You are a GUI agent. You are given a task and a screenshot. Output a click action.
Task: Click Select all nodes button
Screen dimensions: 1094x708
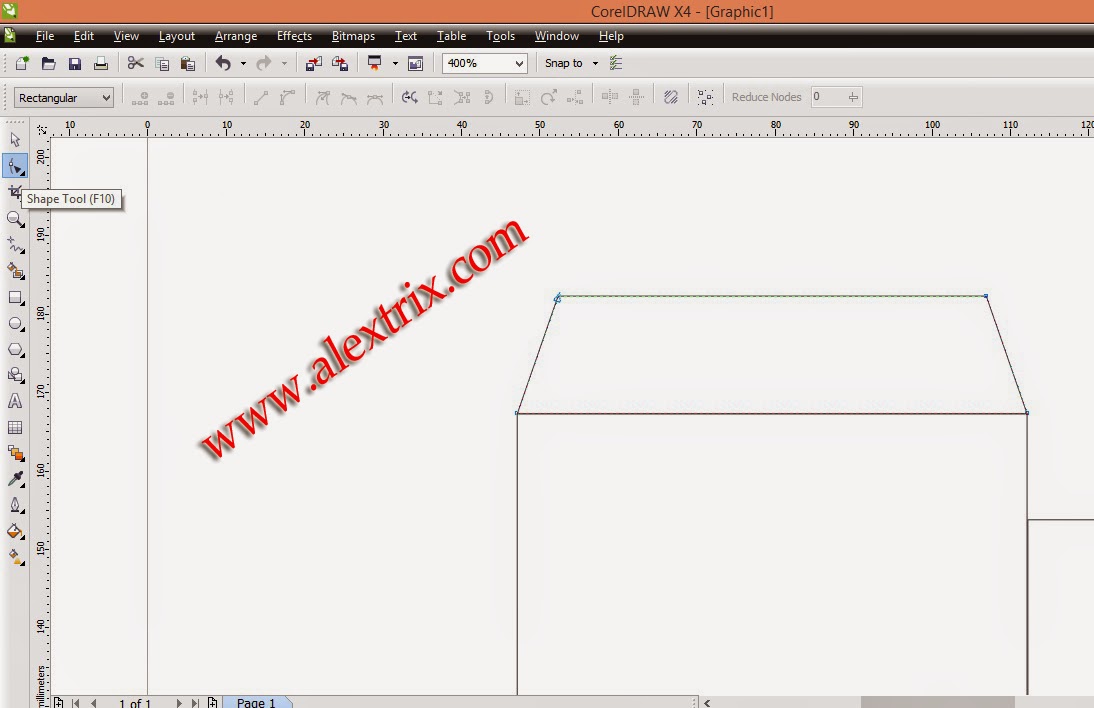coord(705,98)
